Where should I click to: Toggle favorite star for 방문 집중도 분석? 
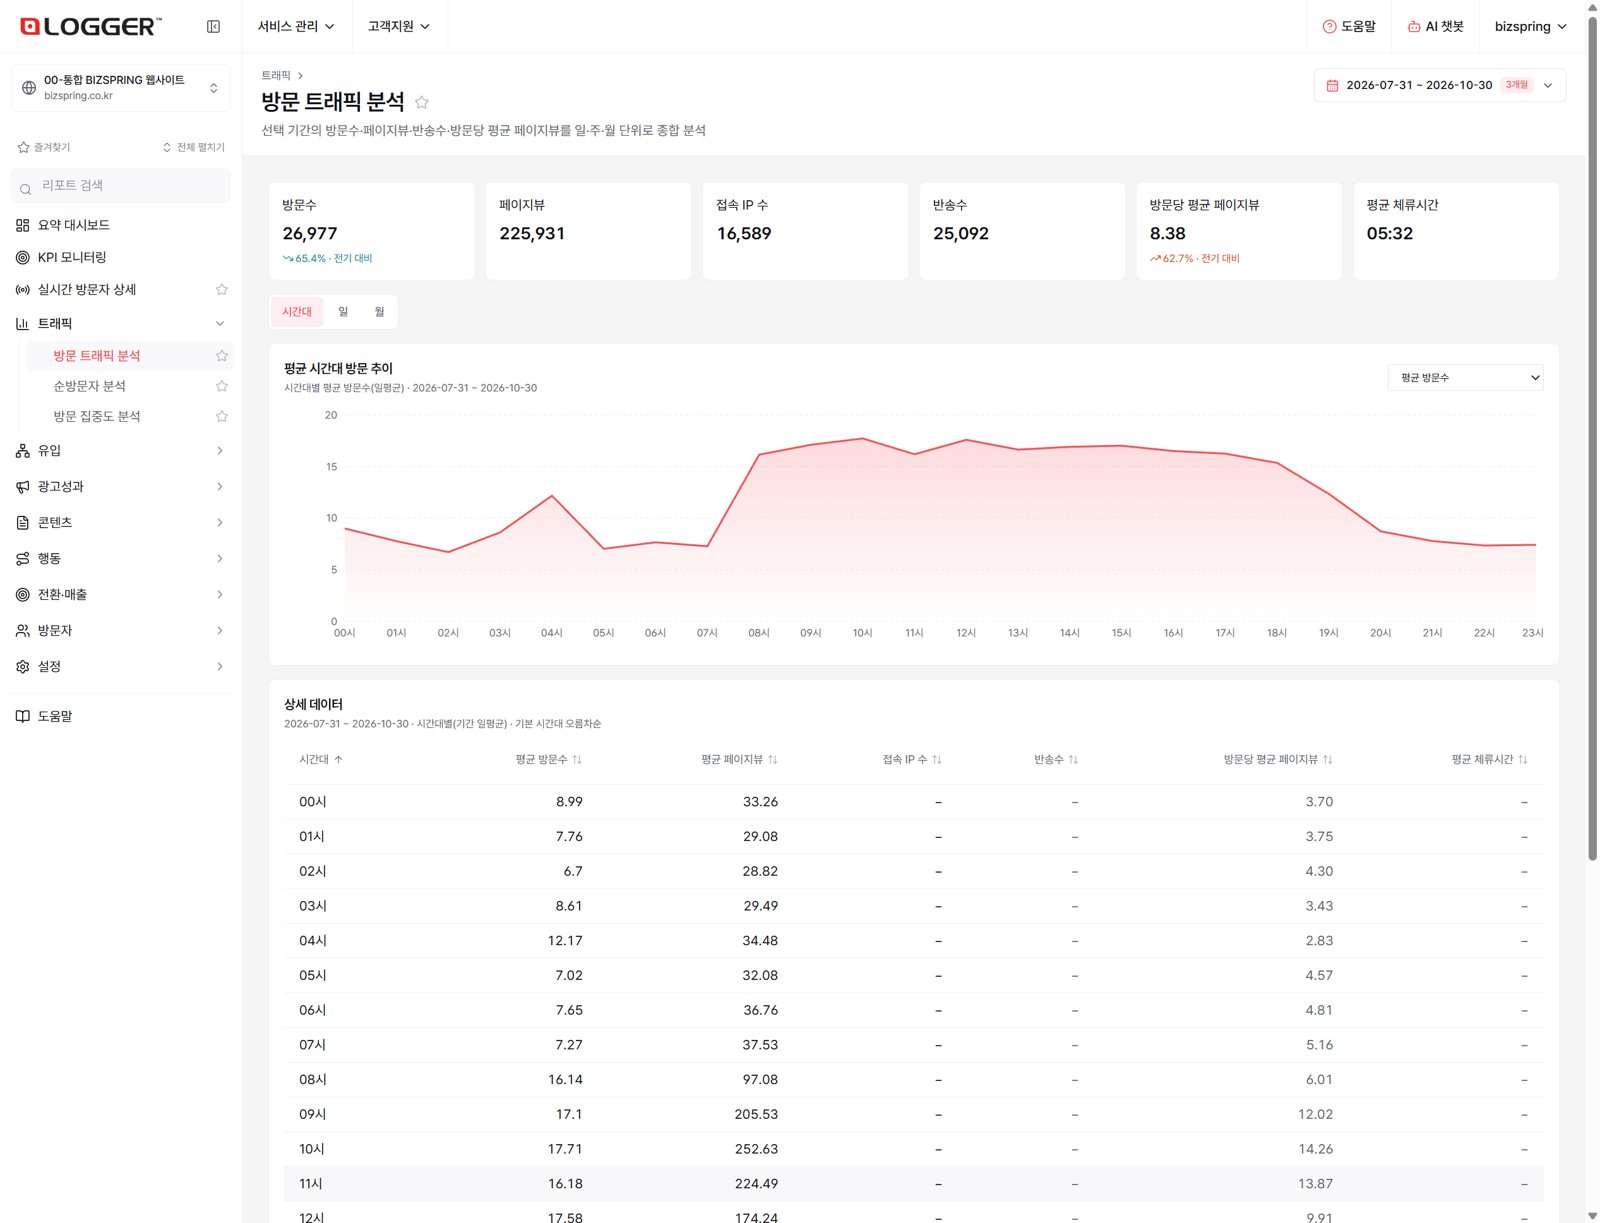pyautogui.click(x=222, y=417)
